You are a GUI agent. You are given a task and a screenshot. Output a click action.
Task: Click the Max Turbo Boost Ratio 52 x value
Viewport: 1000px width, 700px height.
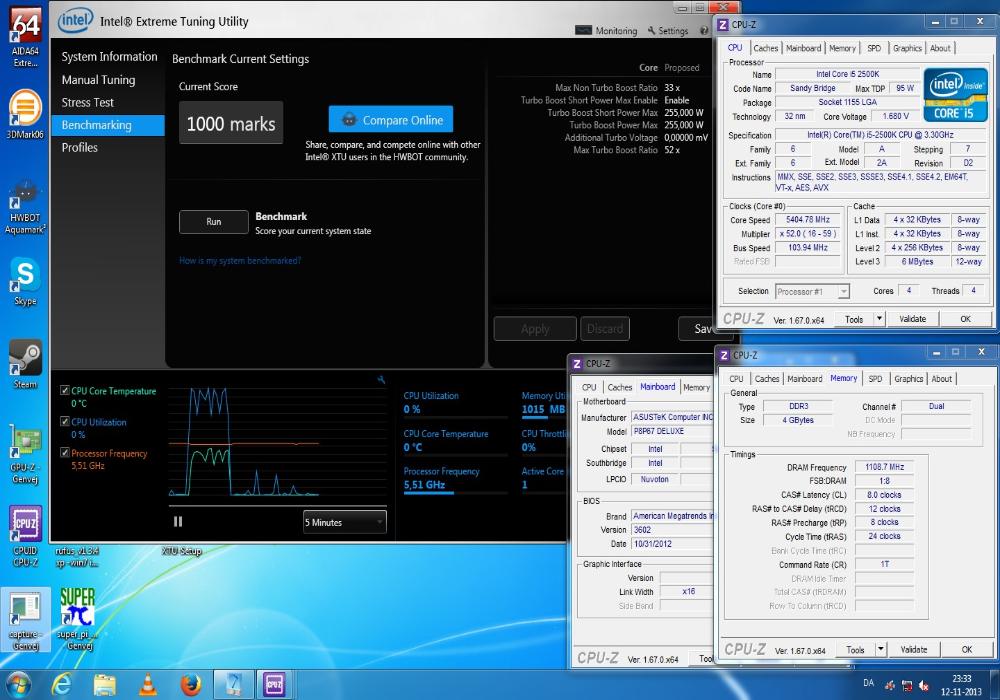672,150
